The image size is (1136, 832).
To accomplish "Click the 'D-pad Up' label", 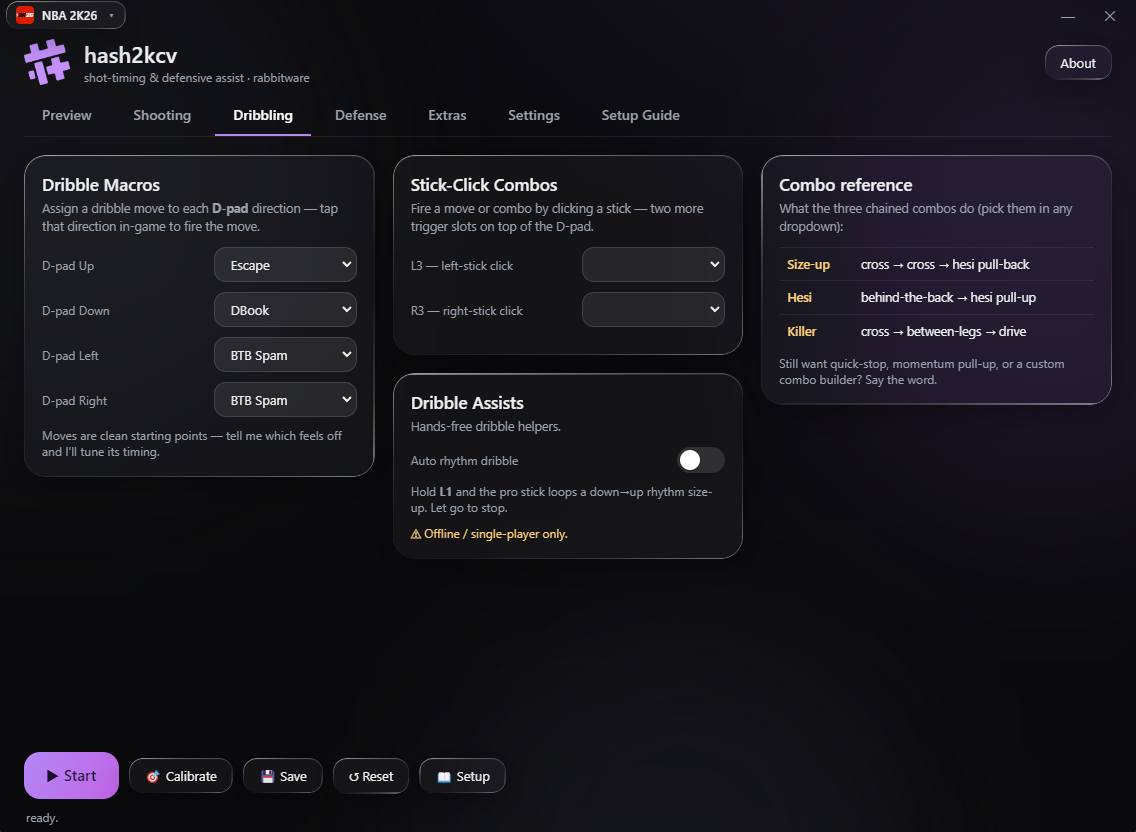I will [68, 266].
